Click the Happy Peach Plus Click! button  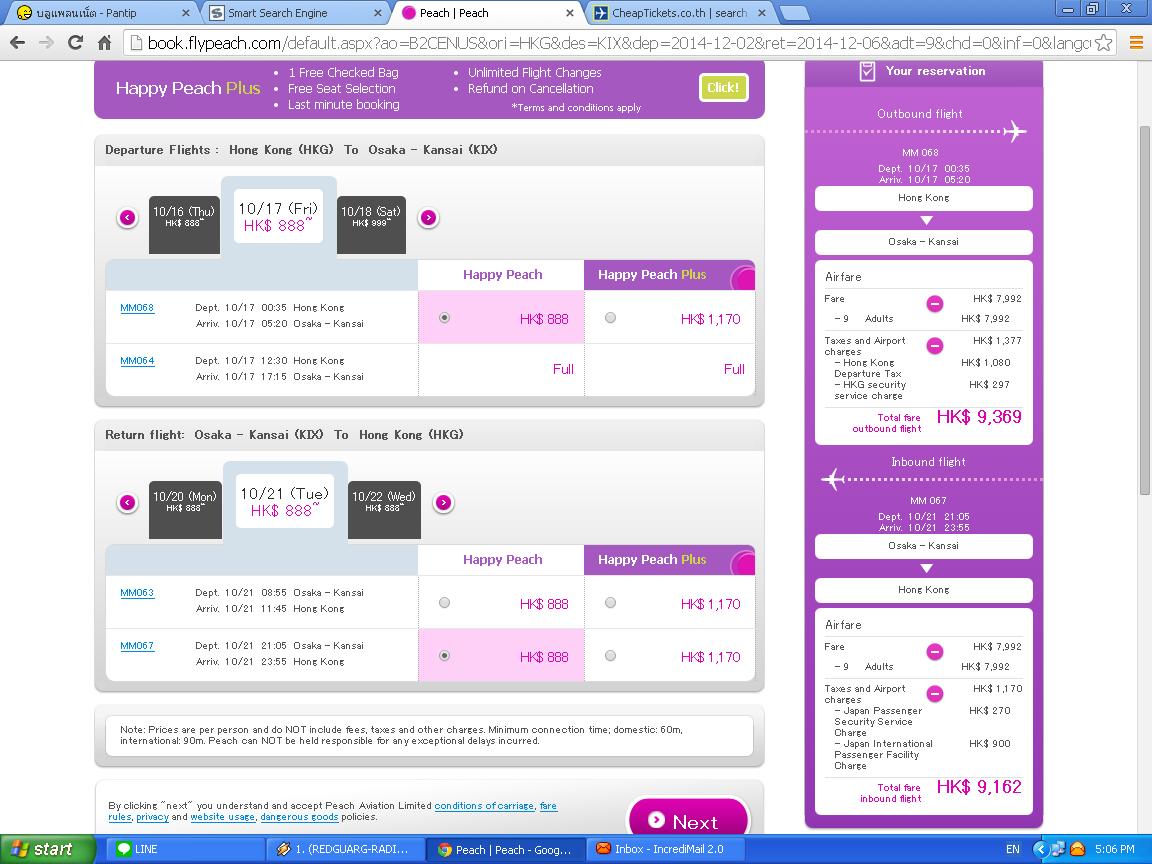[723, 87]
